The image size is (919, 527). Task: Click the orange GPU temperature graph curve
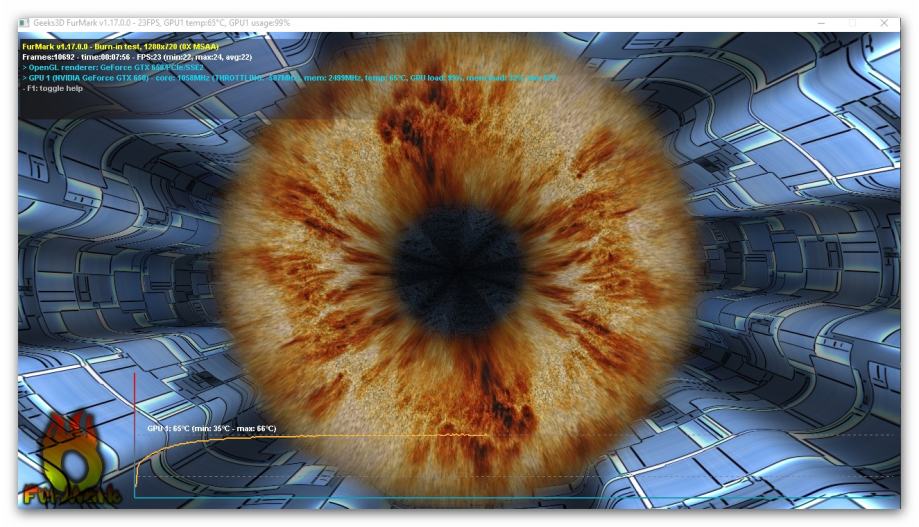point(311,437)
